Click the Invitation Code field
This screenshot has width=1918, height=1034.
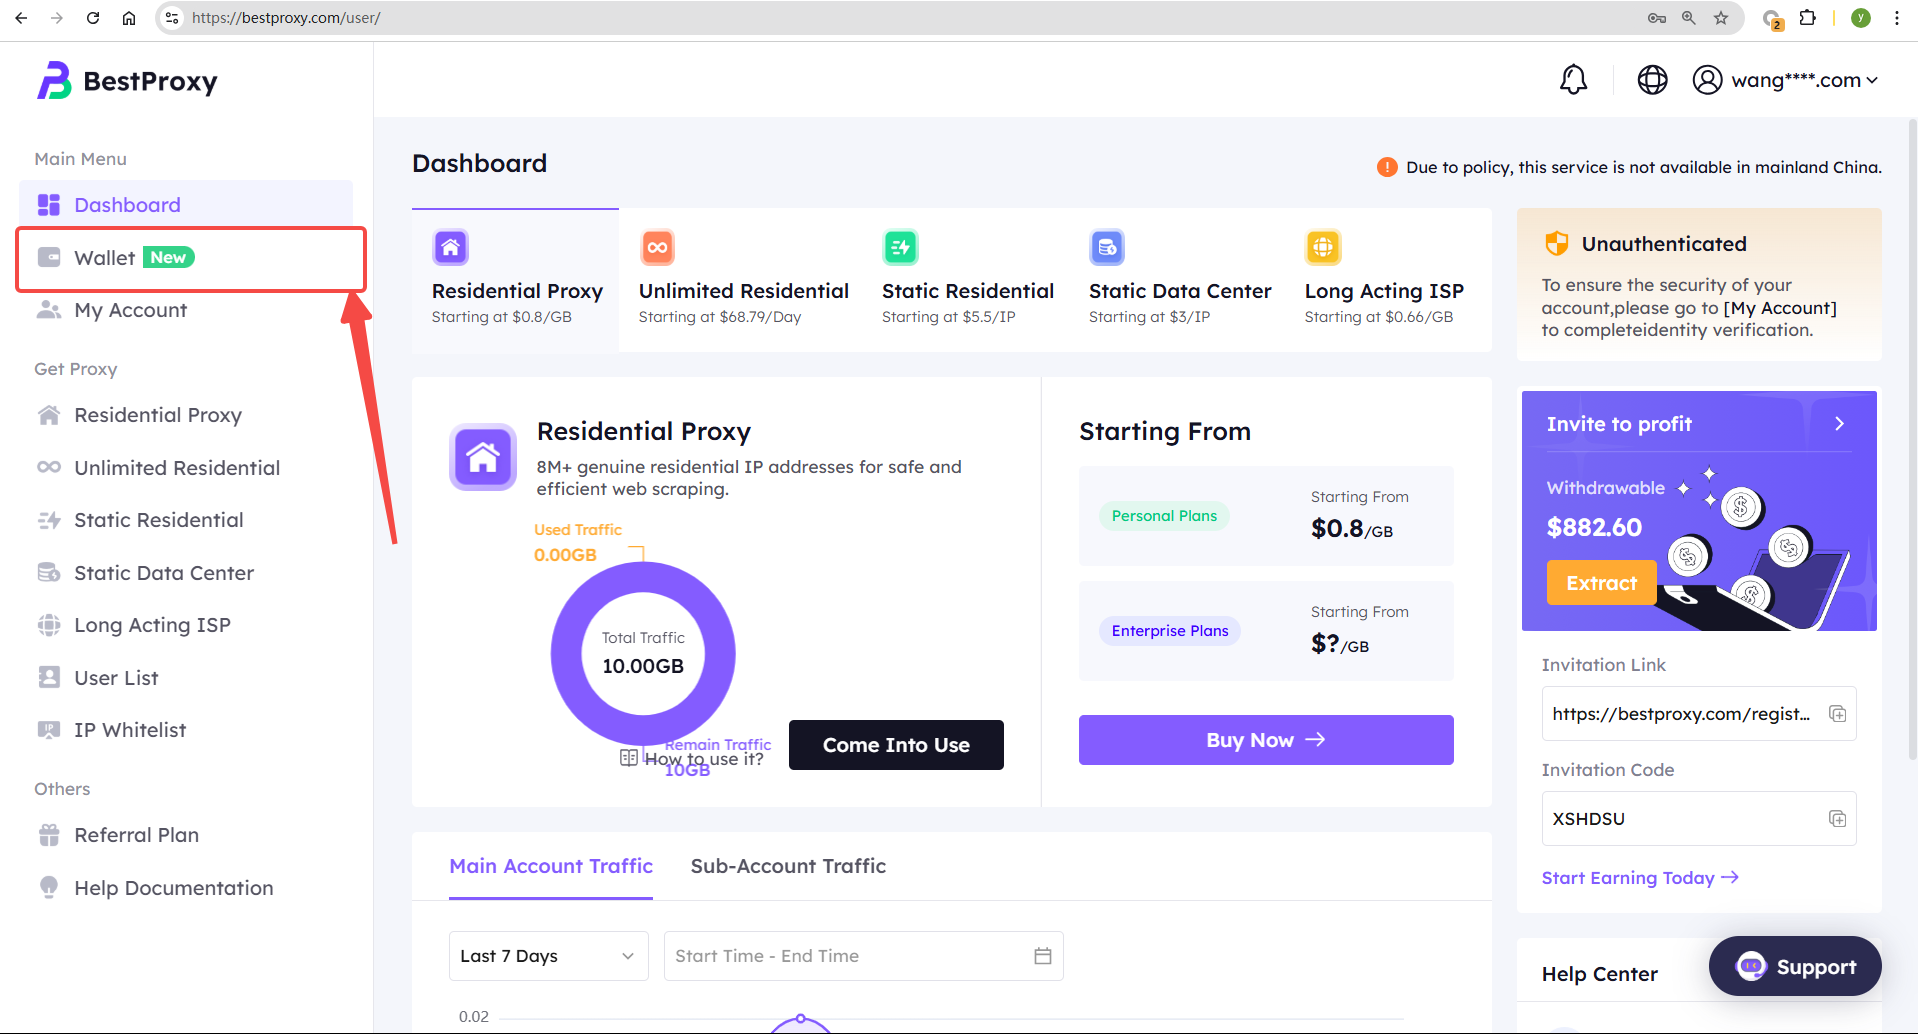(1699, 819)
